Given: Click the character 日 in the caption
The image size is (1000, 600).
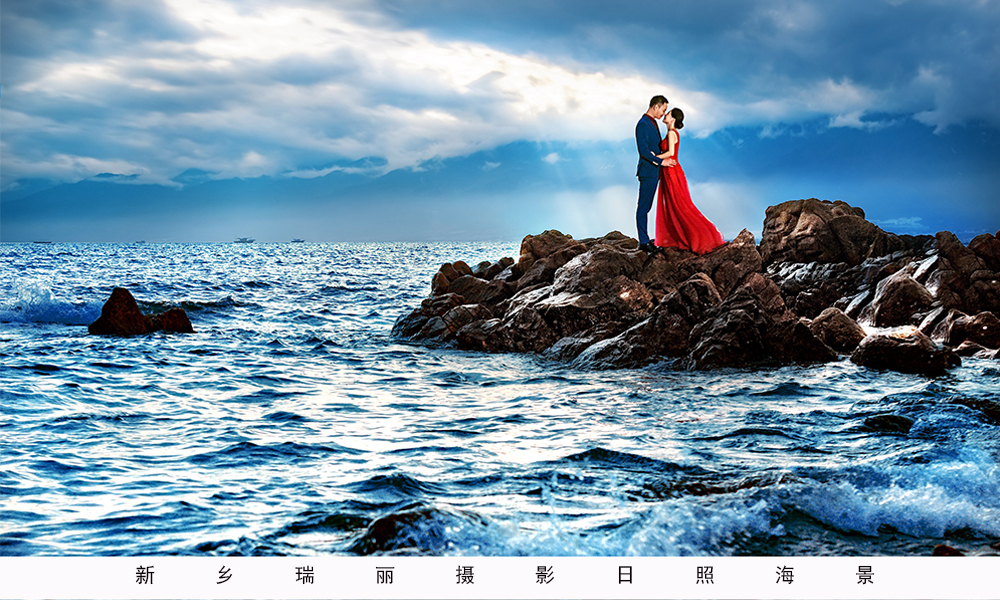Looking at the screenshot, I should (x=625, y=575).
